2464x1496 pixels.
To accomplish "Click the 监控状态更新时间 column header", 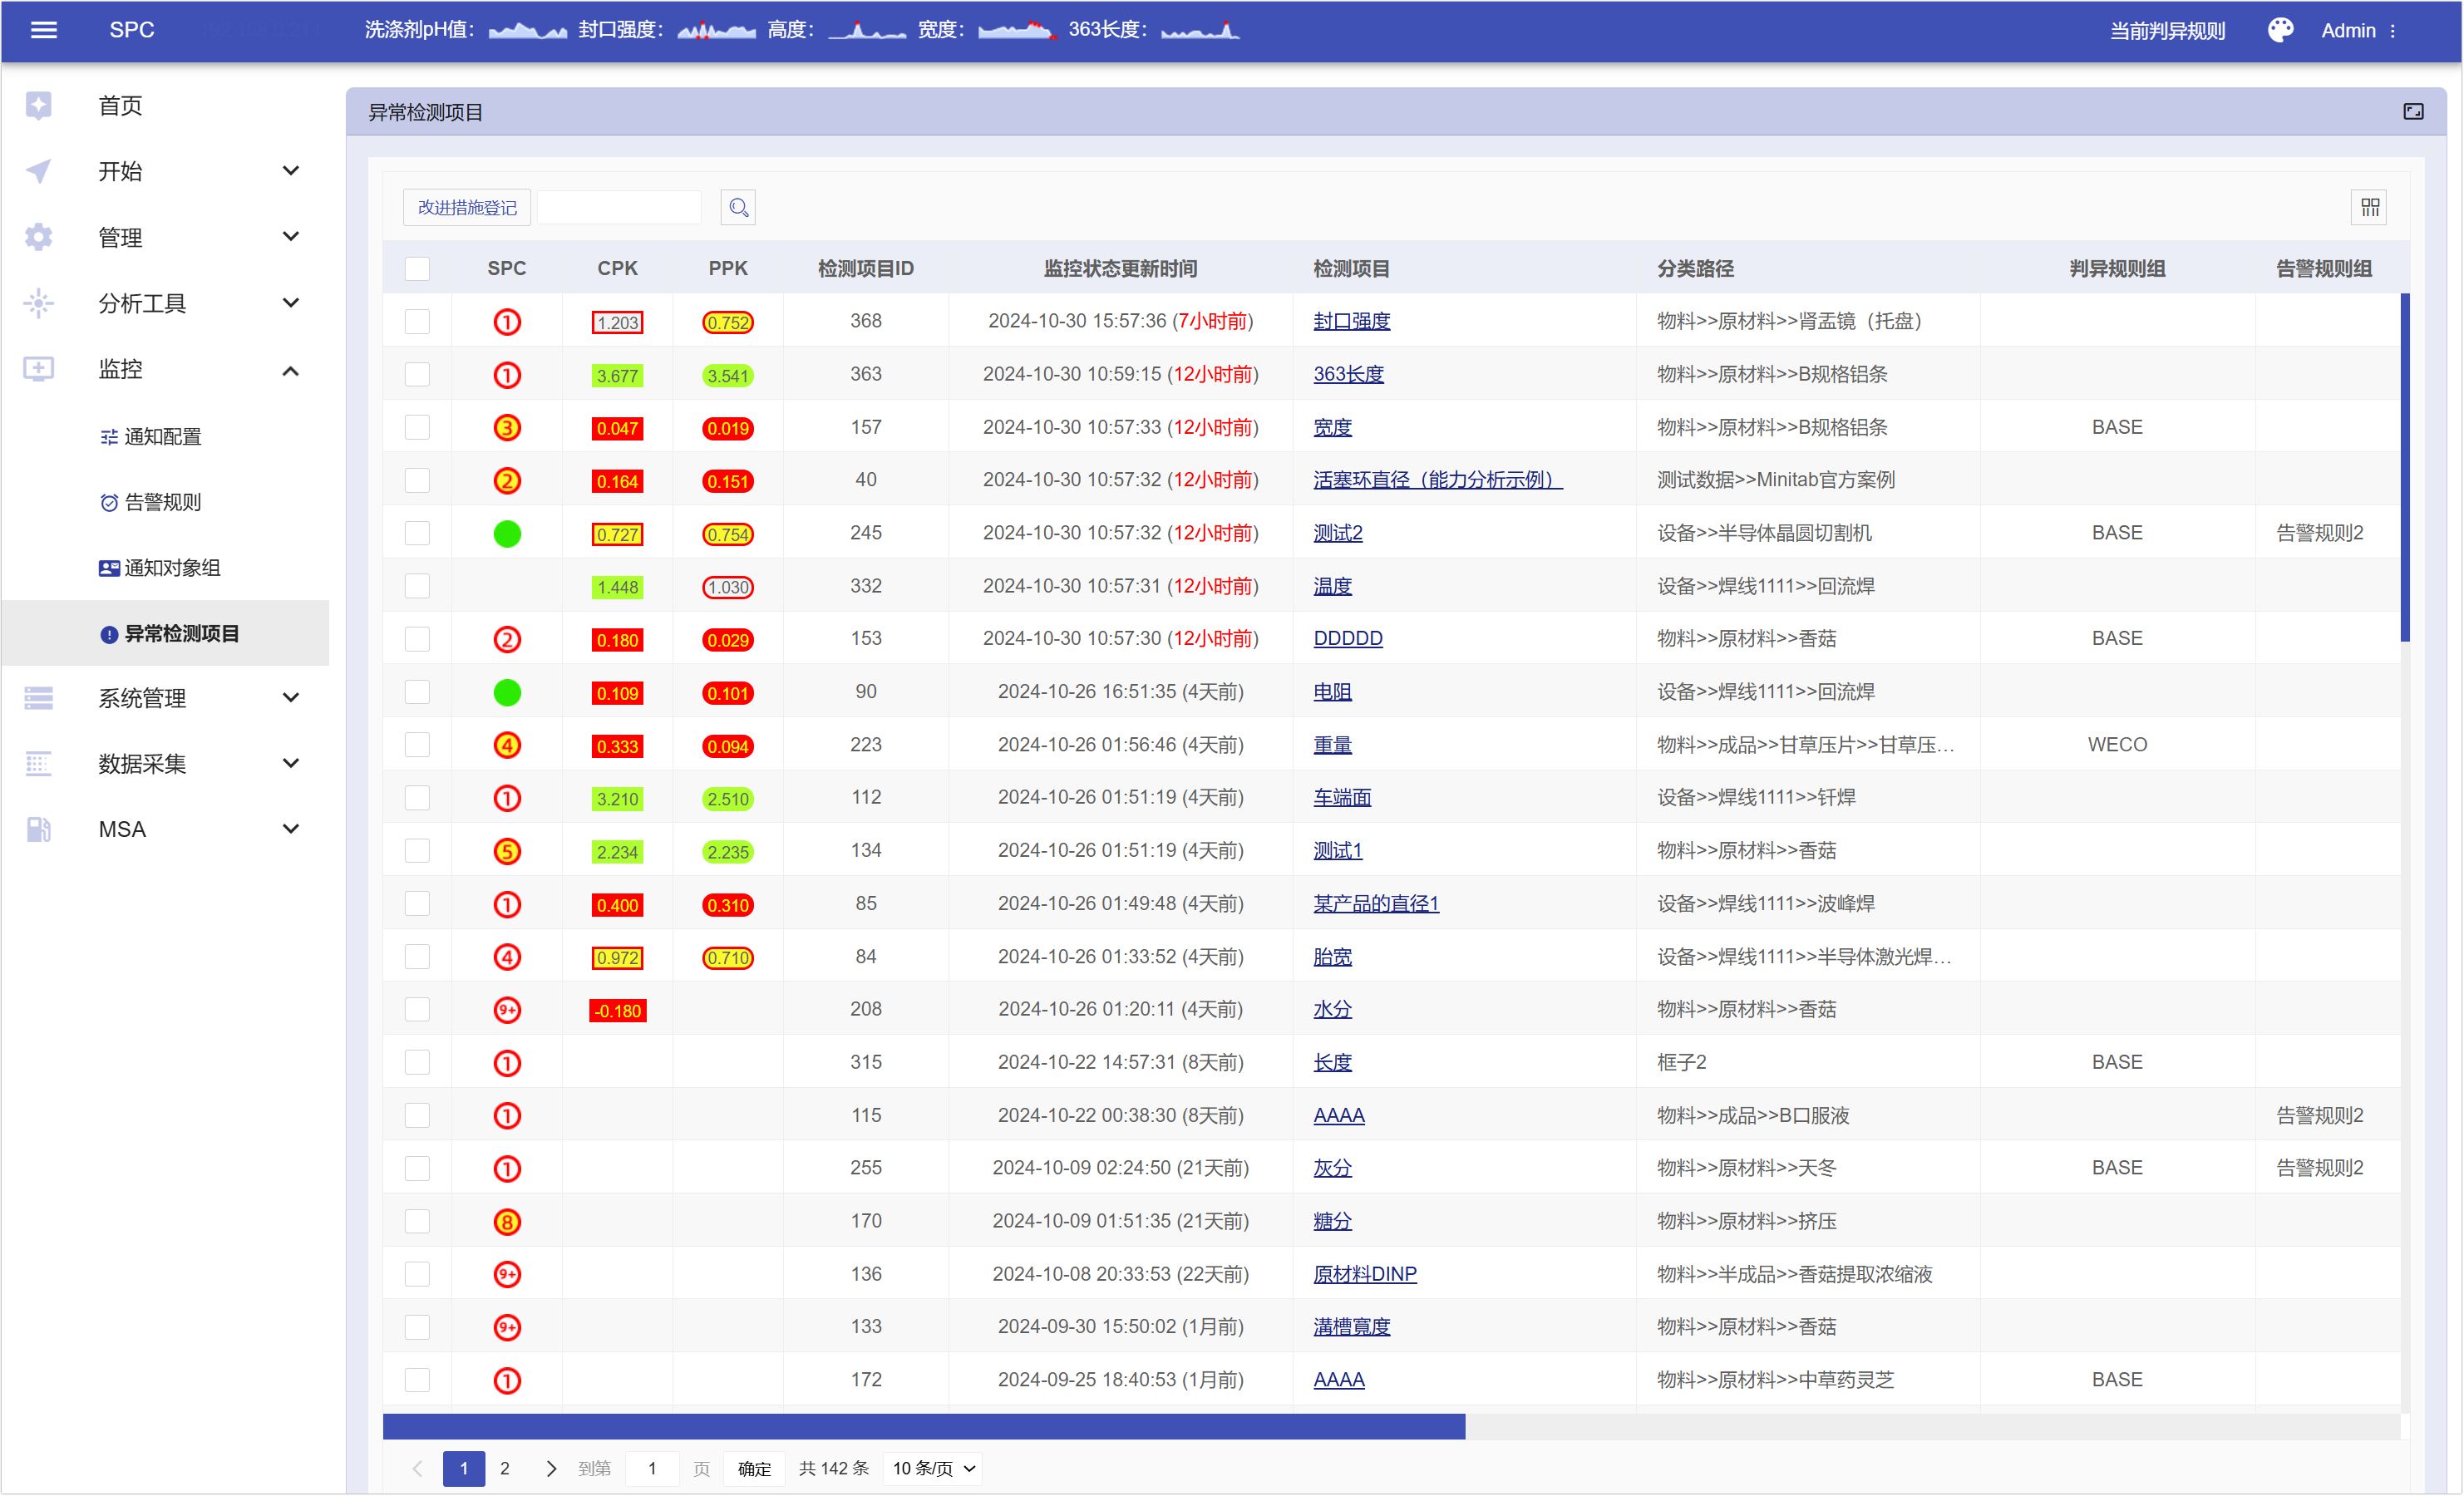I will pyautogui.click(x=1120, y=268).
